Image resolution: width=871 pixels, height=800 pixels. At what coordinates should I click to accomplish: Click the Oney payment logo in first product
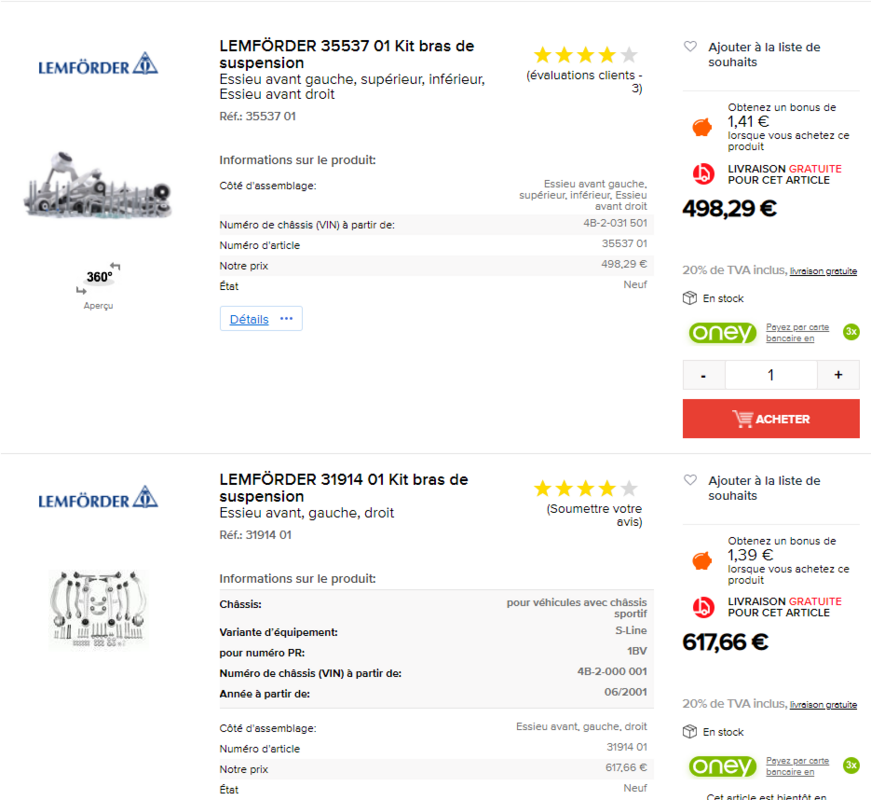(x=722, y=332)
